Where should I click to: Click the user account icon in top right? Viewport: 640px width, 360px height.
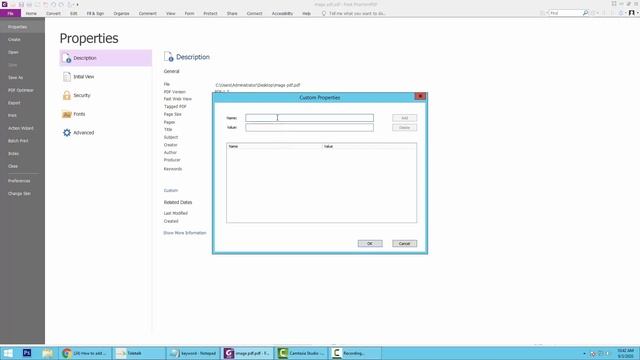click(x=631, y=13)
